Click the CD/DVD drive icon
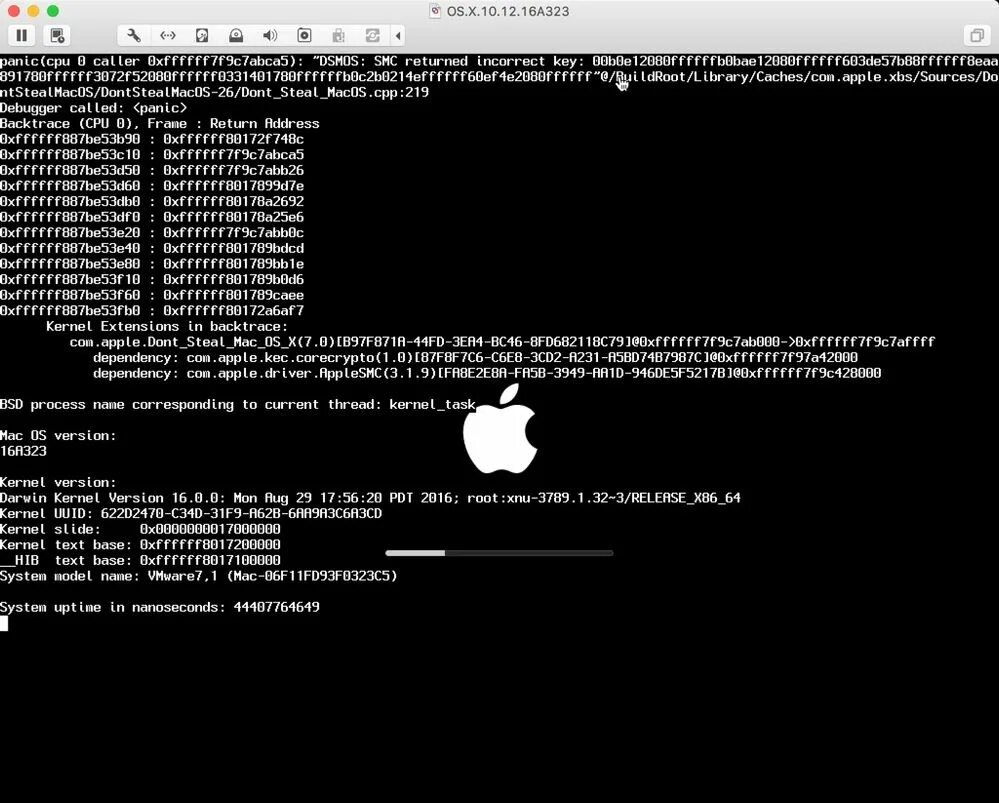Viewport: 999px width, 803px height. [236, 36]
